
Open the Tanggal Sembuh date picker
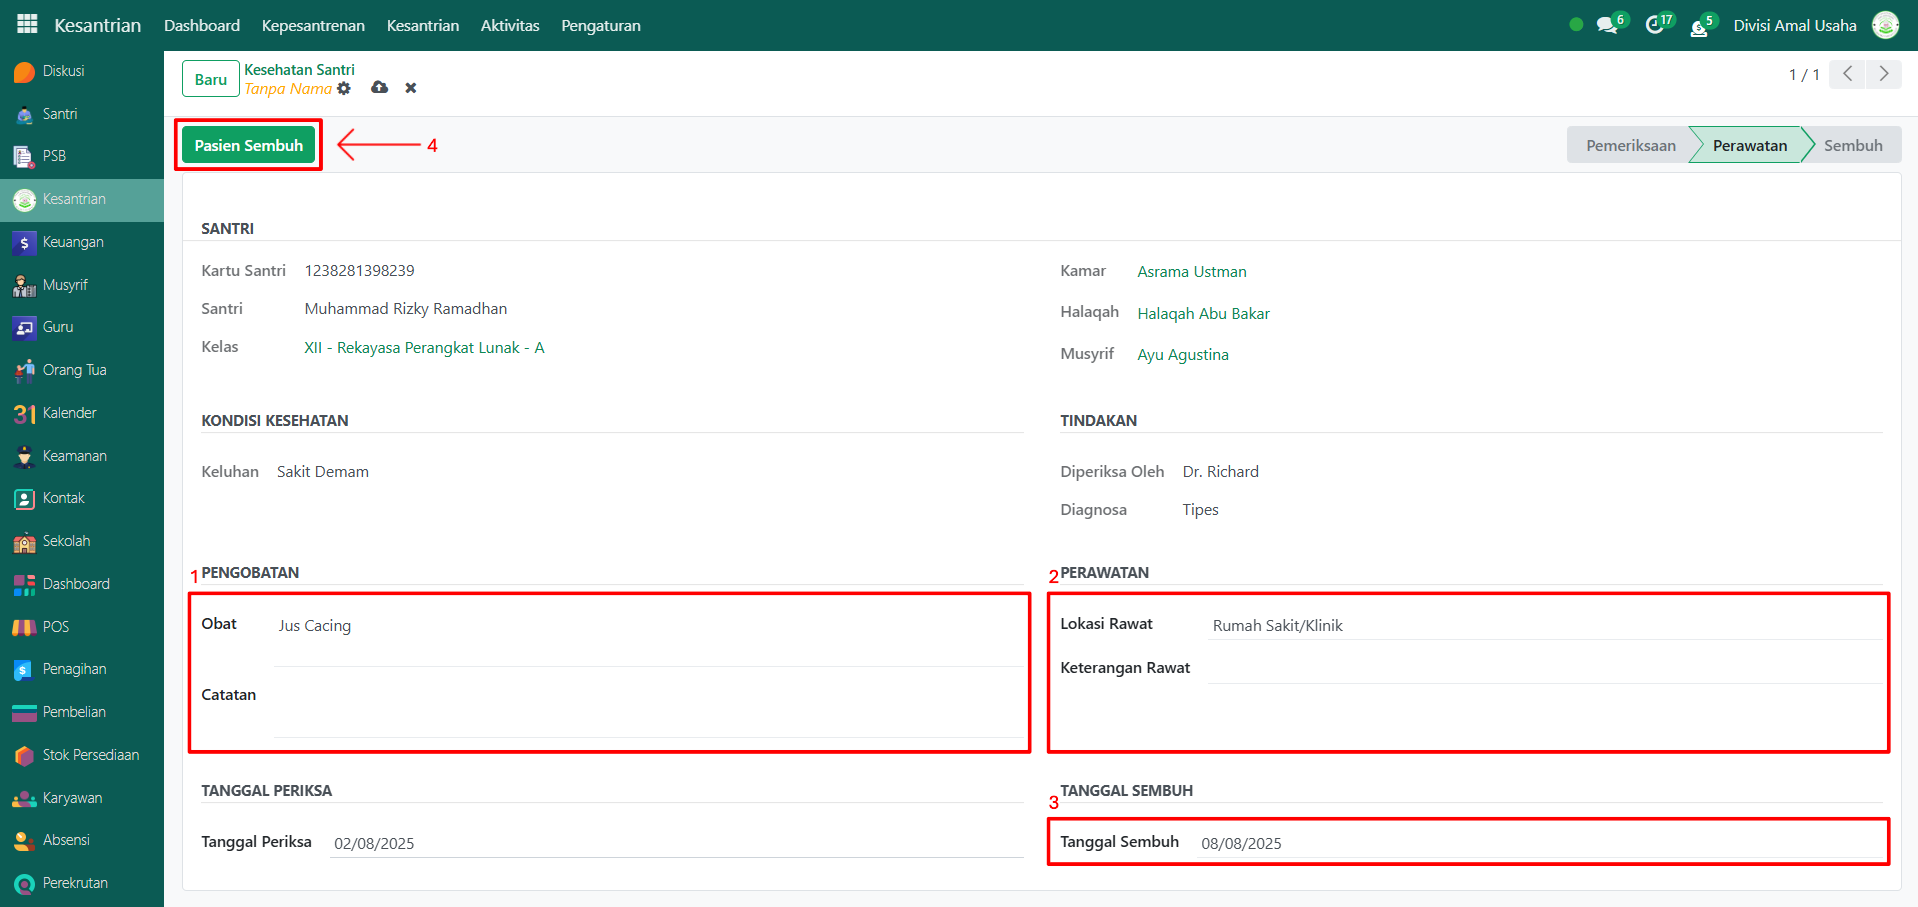(x=1540, y=843)
